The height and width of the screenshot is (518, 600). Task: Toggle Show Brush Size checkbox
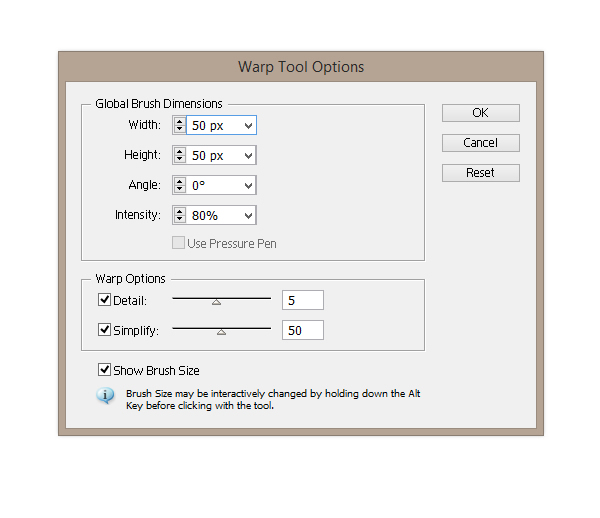(105, 370)
